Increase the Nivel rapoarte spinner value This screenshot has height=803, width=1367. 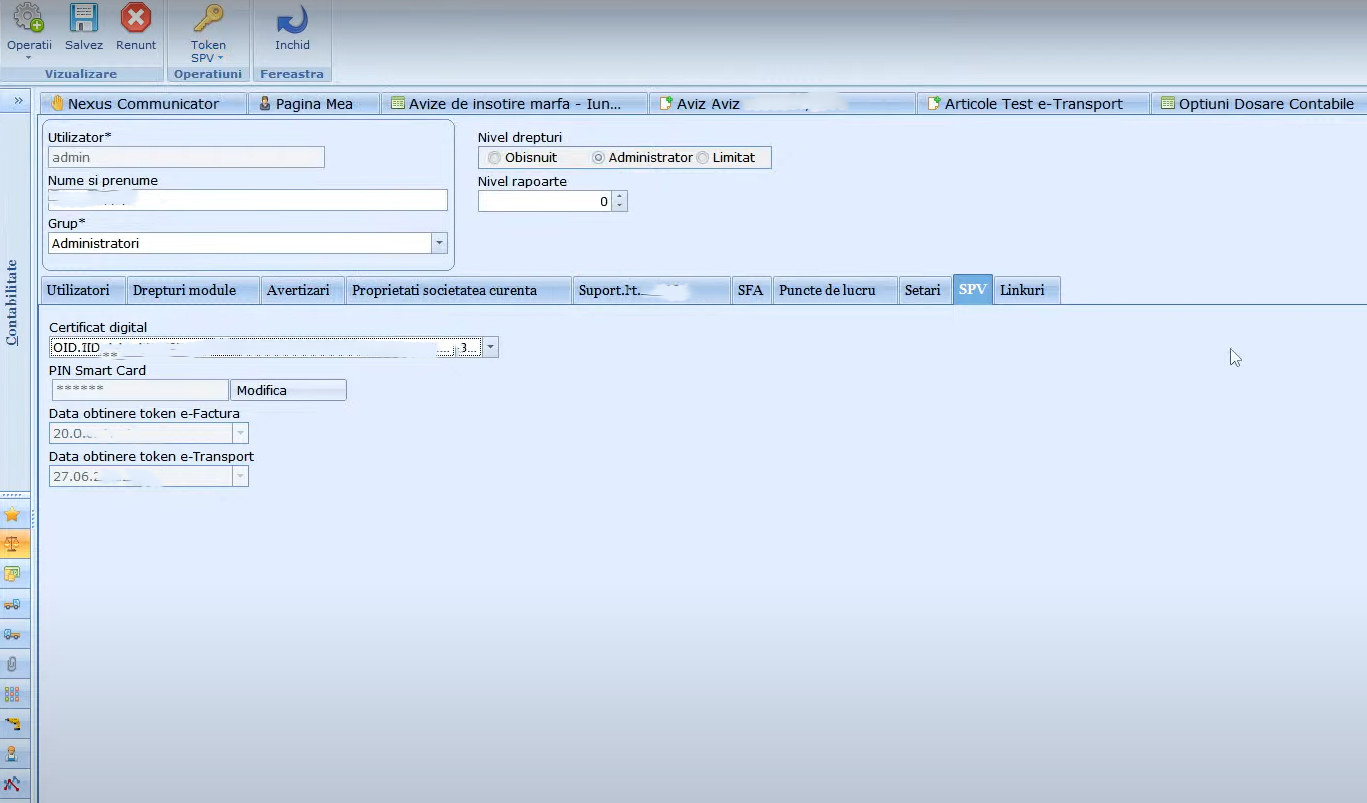click(x=620, y=197)
